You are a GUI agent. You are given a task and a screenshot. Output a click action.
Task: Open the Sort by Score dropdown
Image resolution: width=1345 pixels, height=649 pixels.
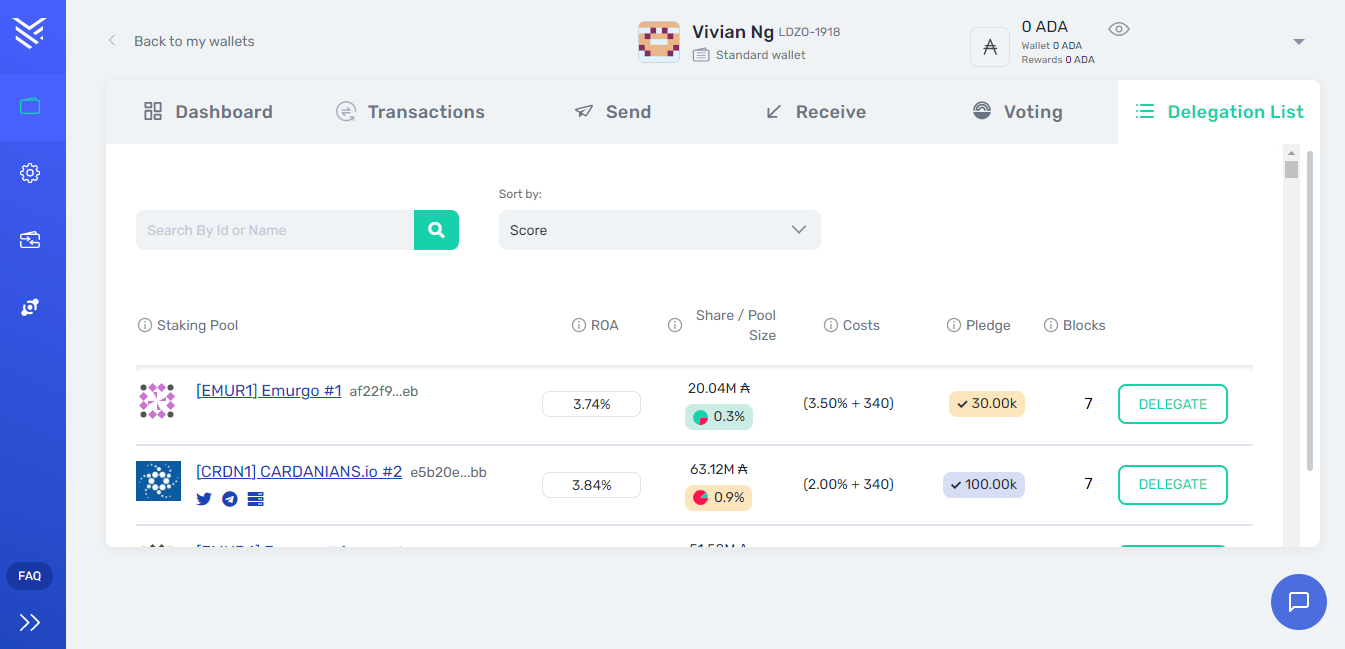point(660,230)
